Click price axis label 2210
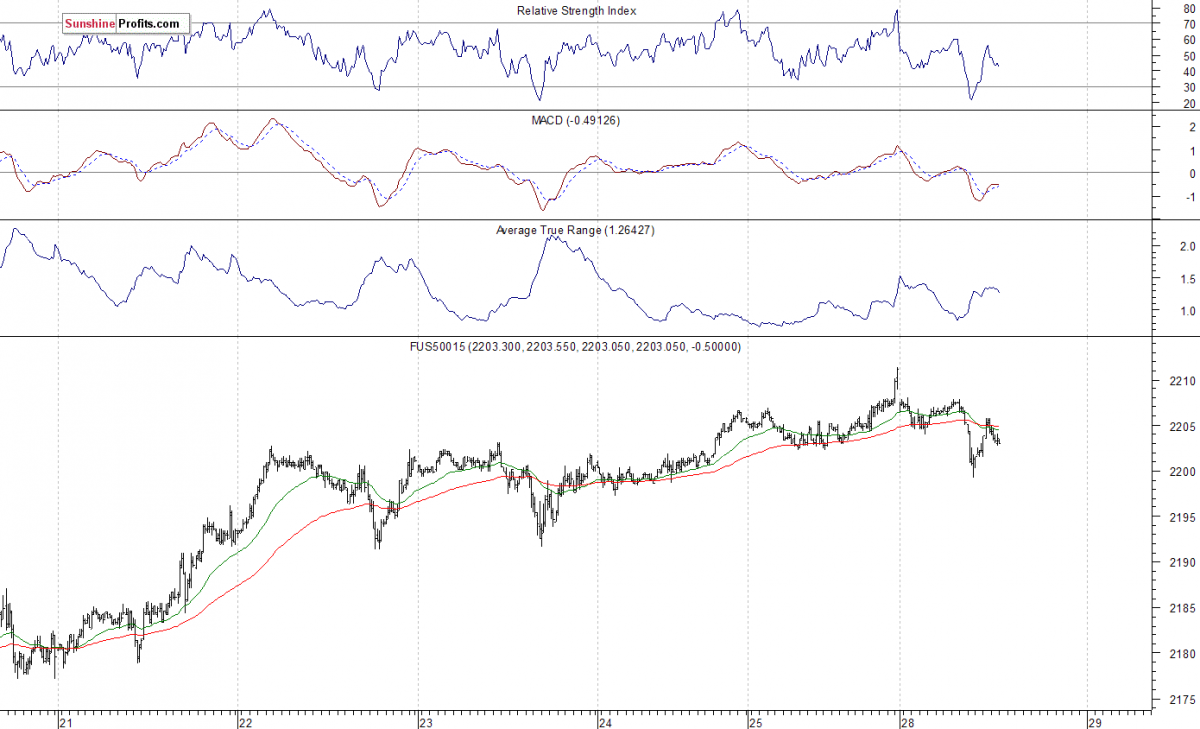Image resolution: width=1200 pixels, height=729 pixels. 1181,381
